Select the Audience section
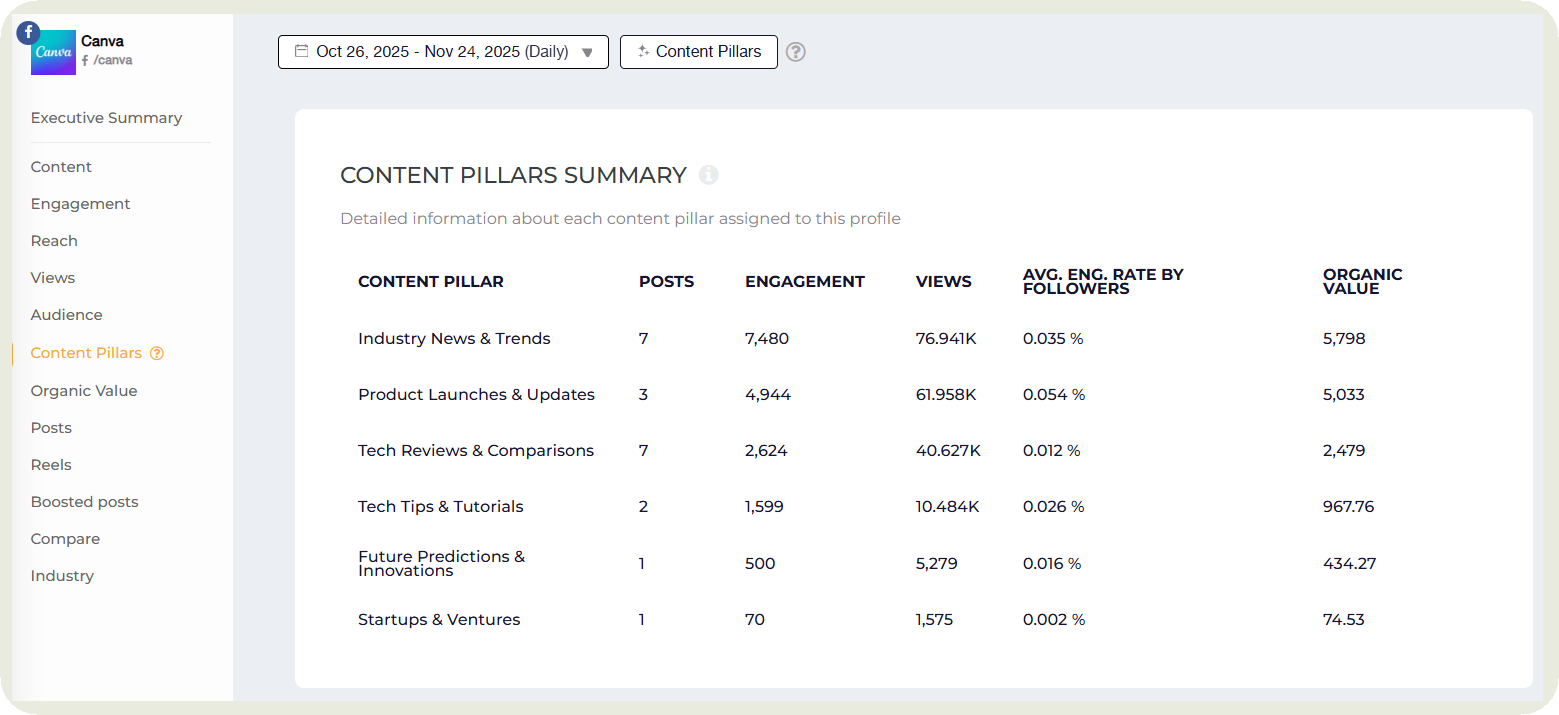The height and width of the screenshot is (715, 1559). [x=66, y=314]
